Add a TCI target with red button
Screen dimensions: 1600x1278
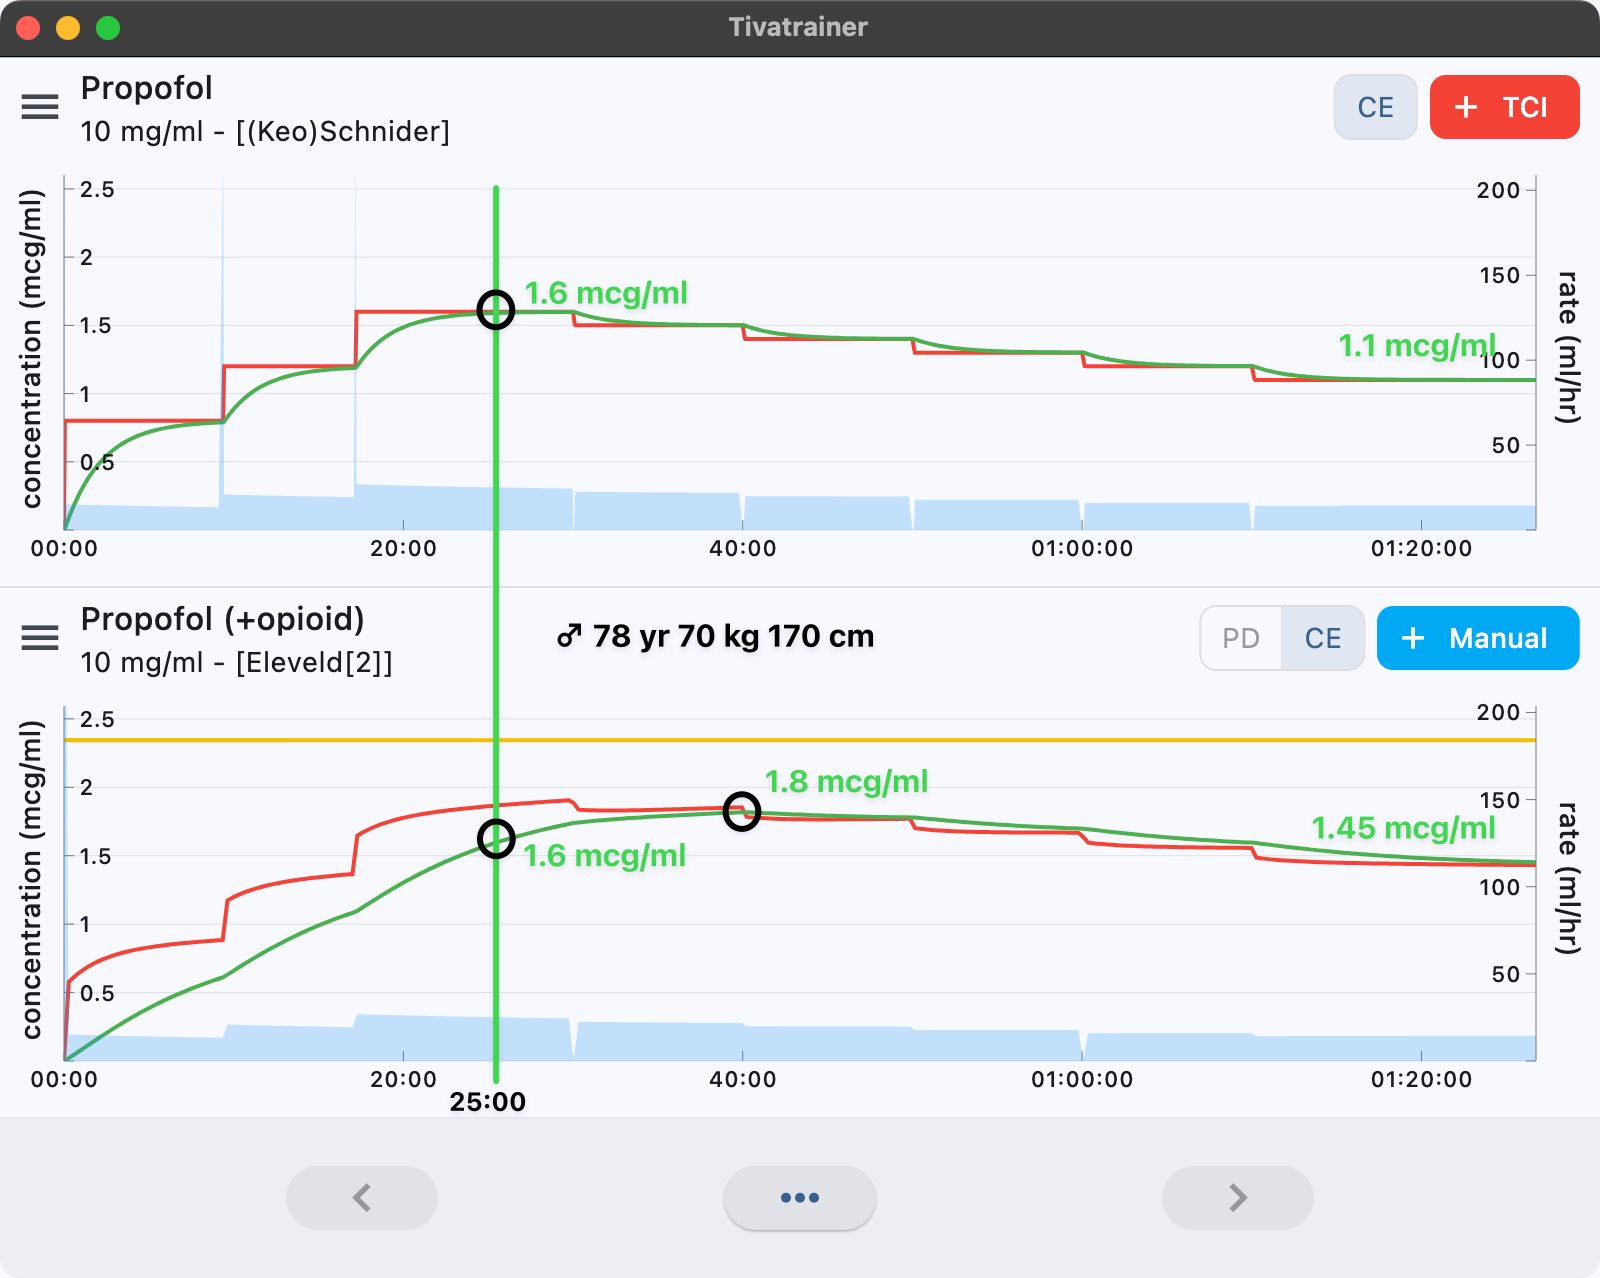click(x=1504, y=107)
